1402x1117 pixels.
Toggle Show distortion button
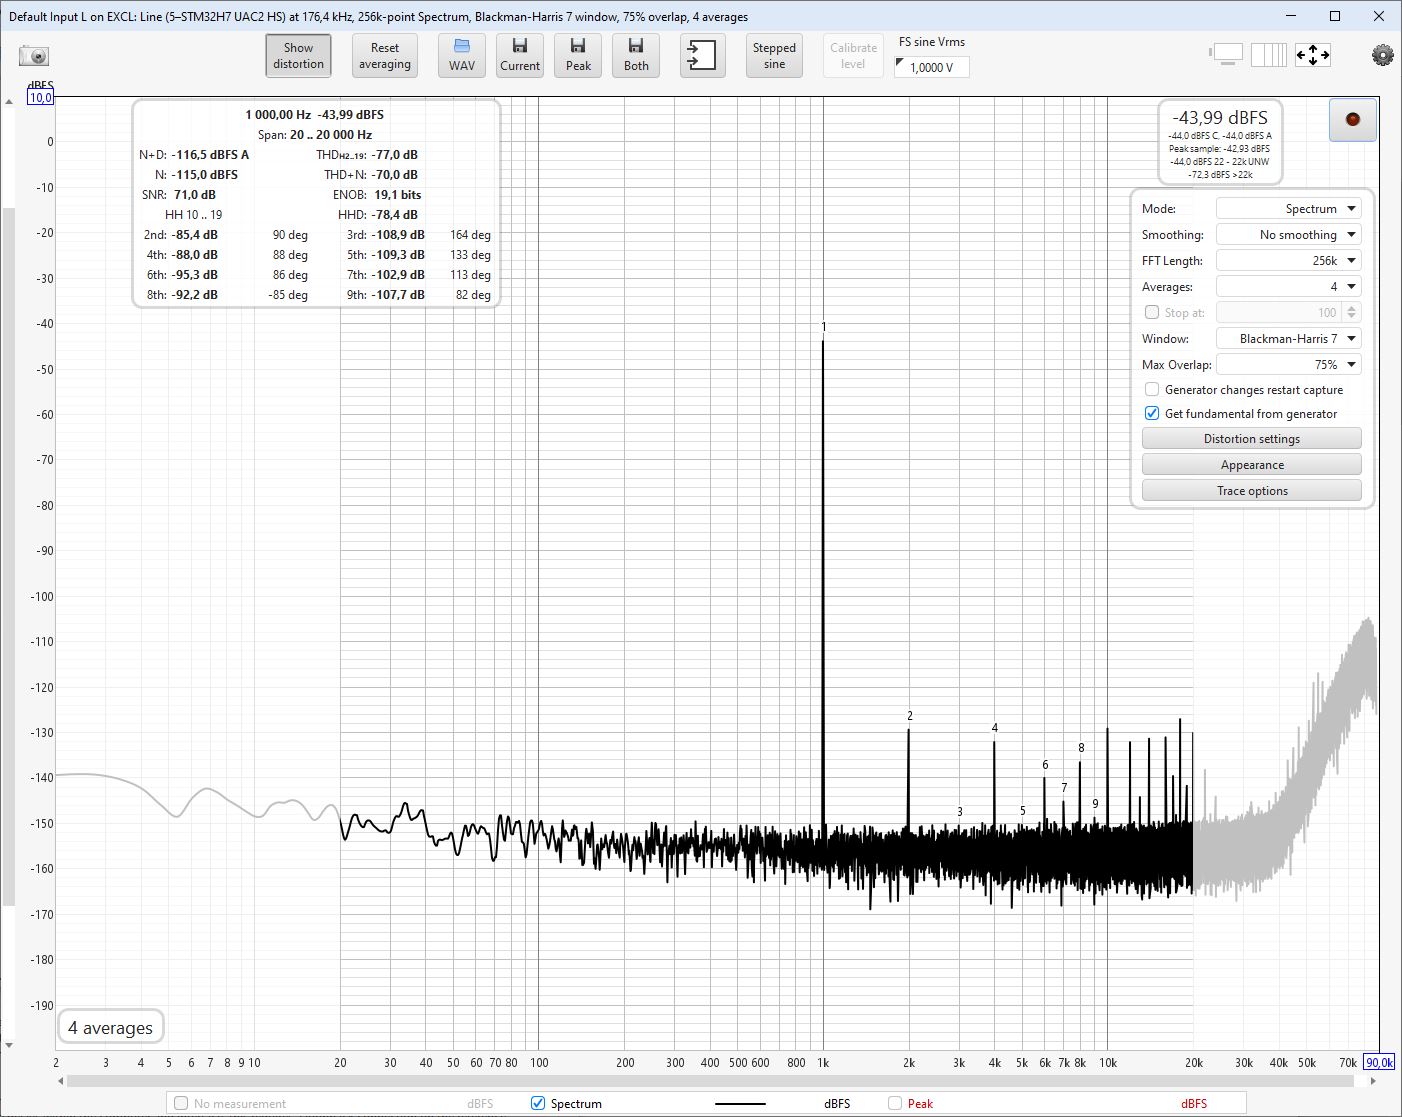pos(298,56)
